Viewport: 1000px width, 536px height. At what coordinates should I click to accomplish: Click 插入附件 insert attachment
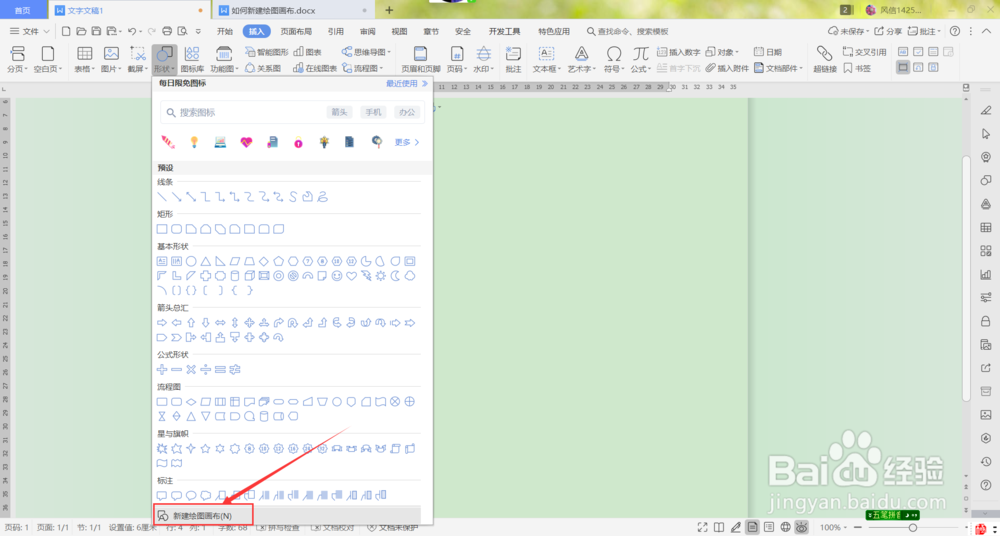(x=727, y=68)
